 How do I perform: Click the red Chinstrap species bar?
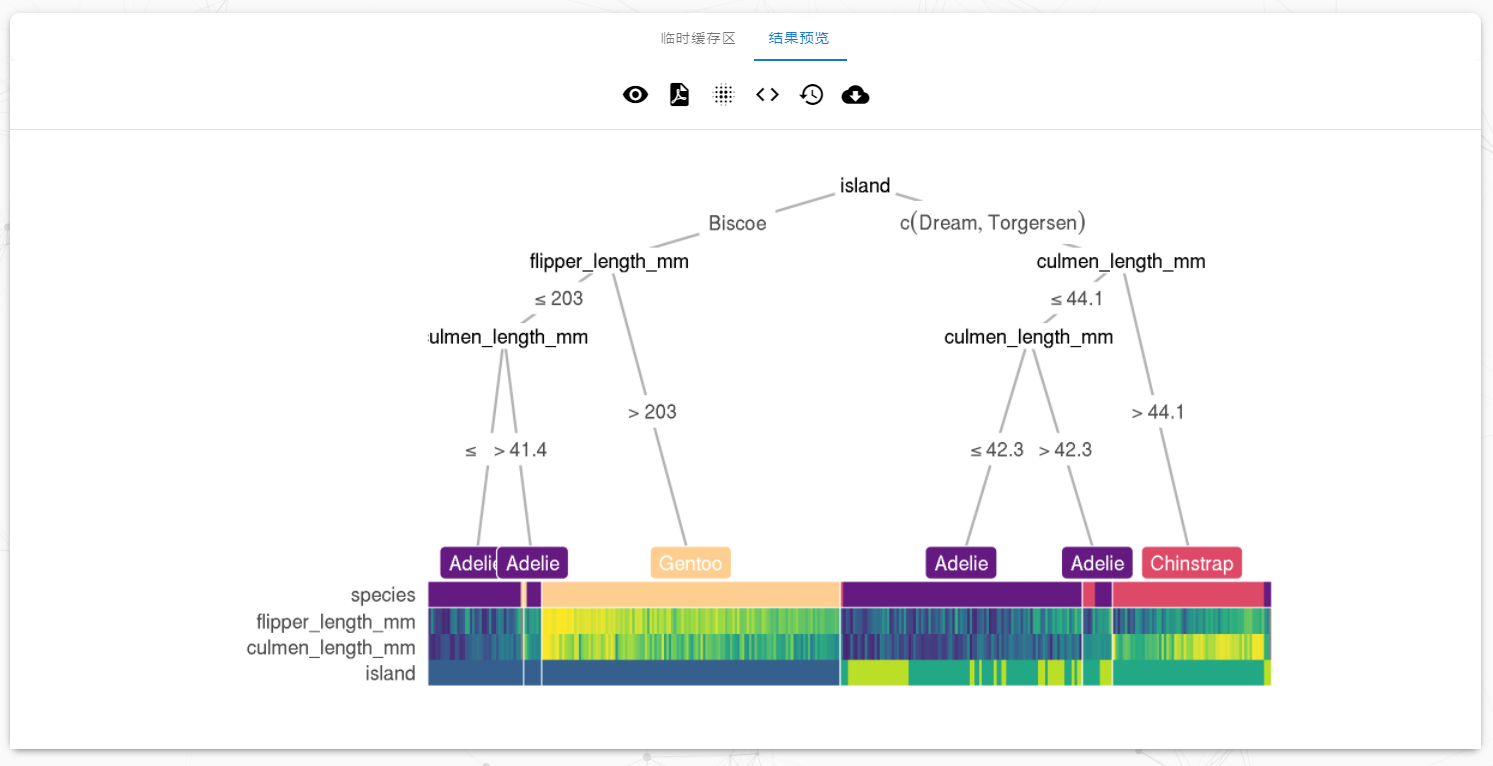(x=1187, y=594)
